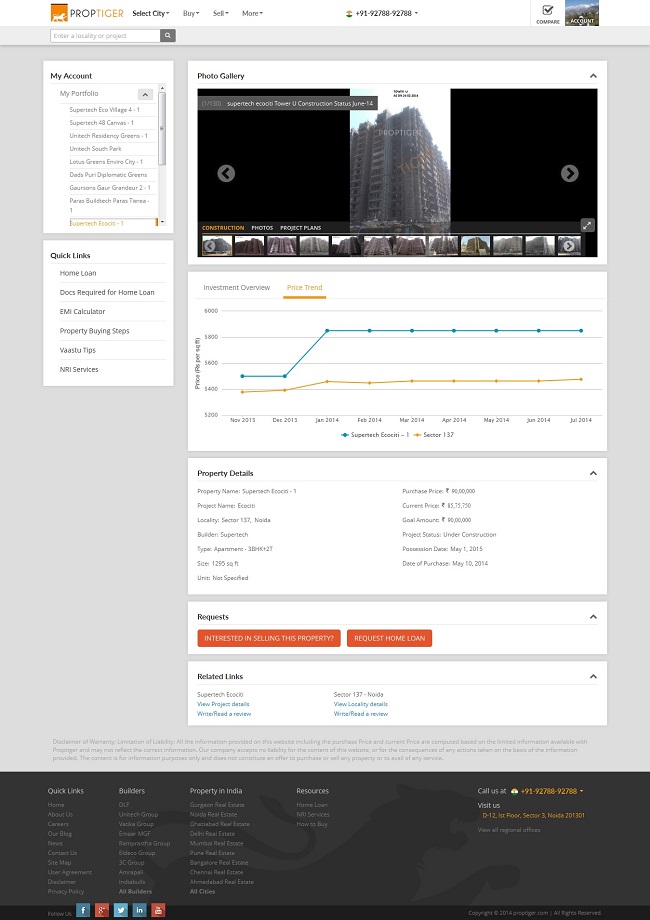Screen dimensions: 650x920
Task: Select Supertech Eco Village 4 - 1 property
Action: coord(104,110)
